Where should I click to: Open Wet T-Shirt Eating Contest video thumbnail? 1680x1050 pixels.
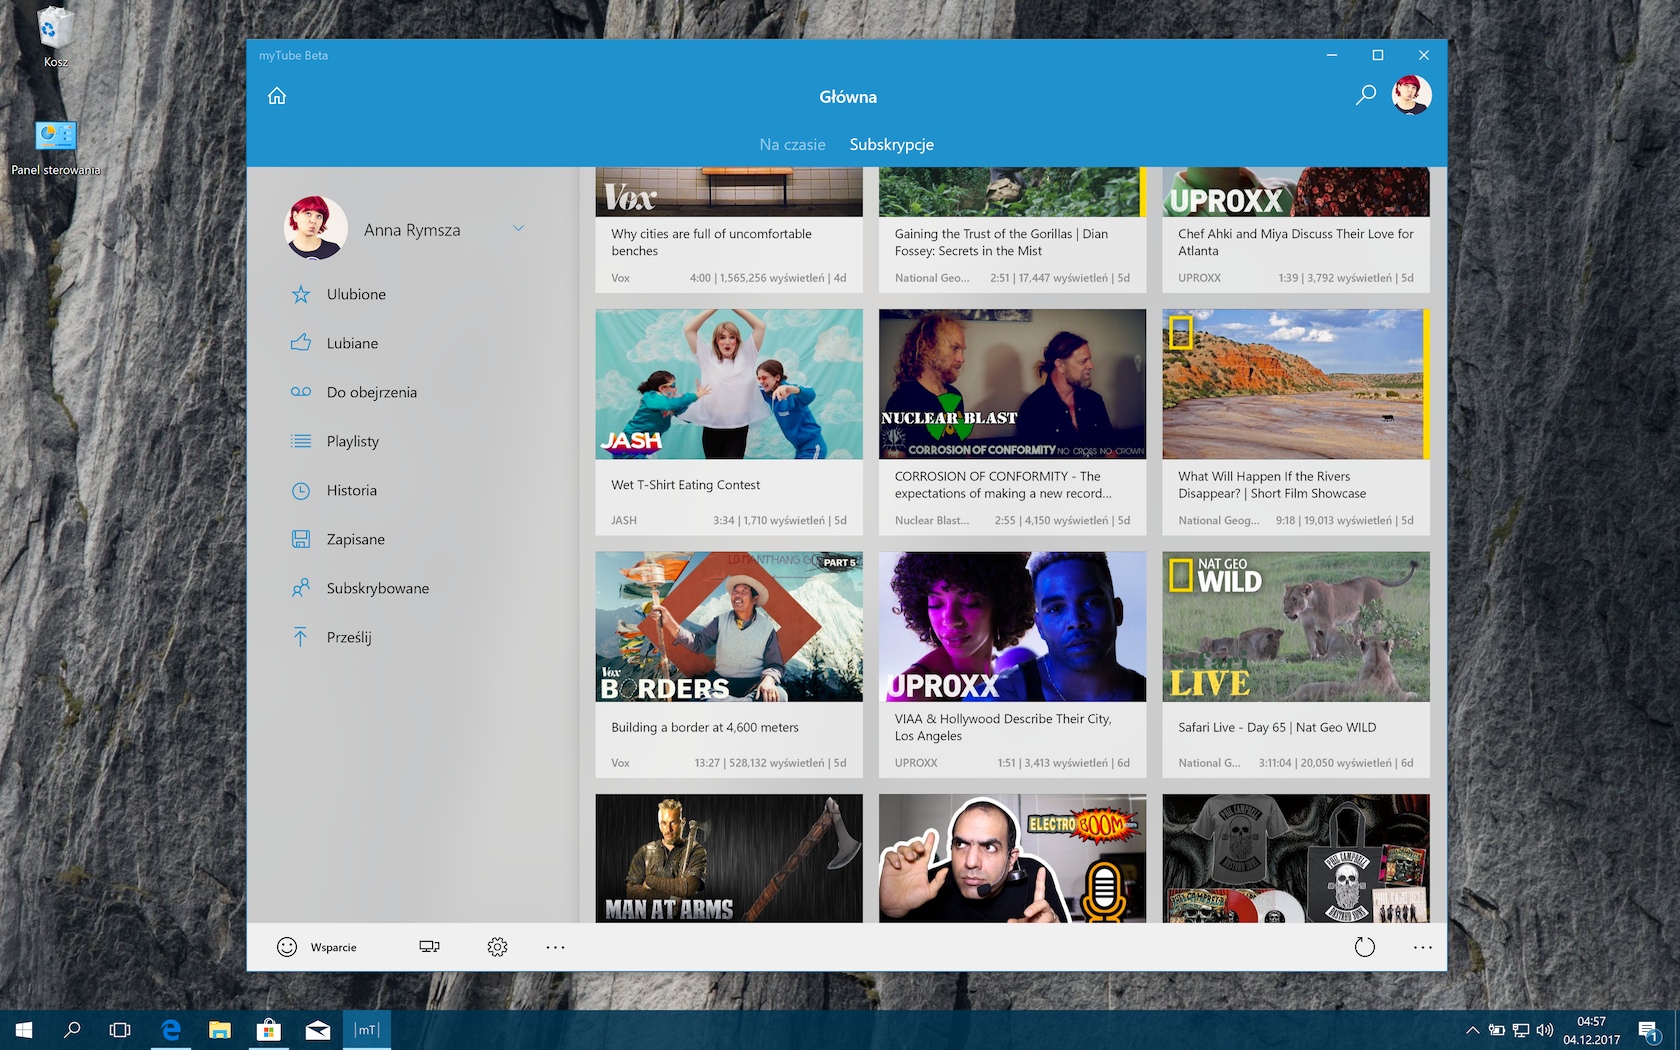pos(728,384)
